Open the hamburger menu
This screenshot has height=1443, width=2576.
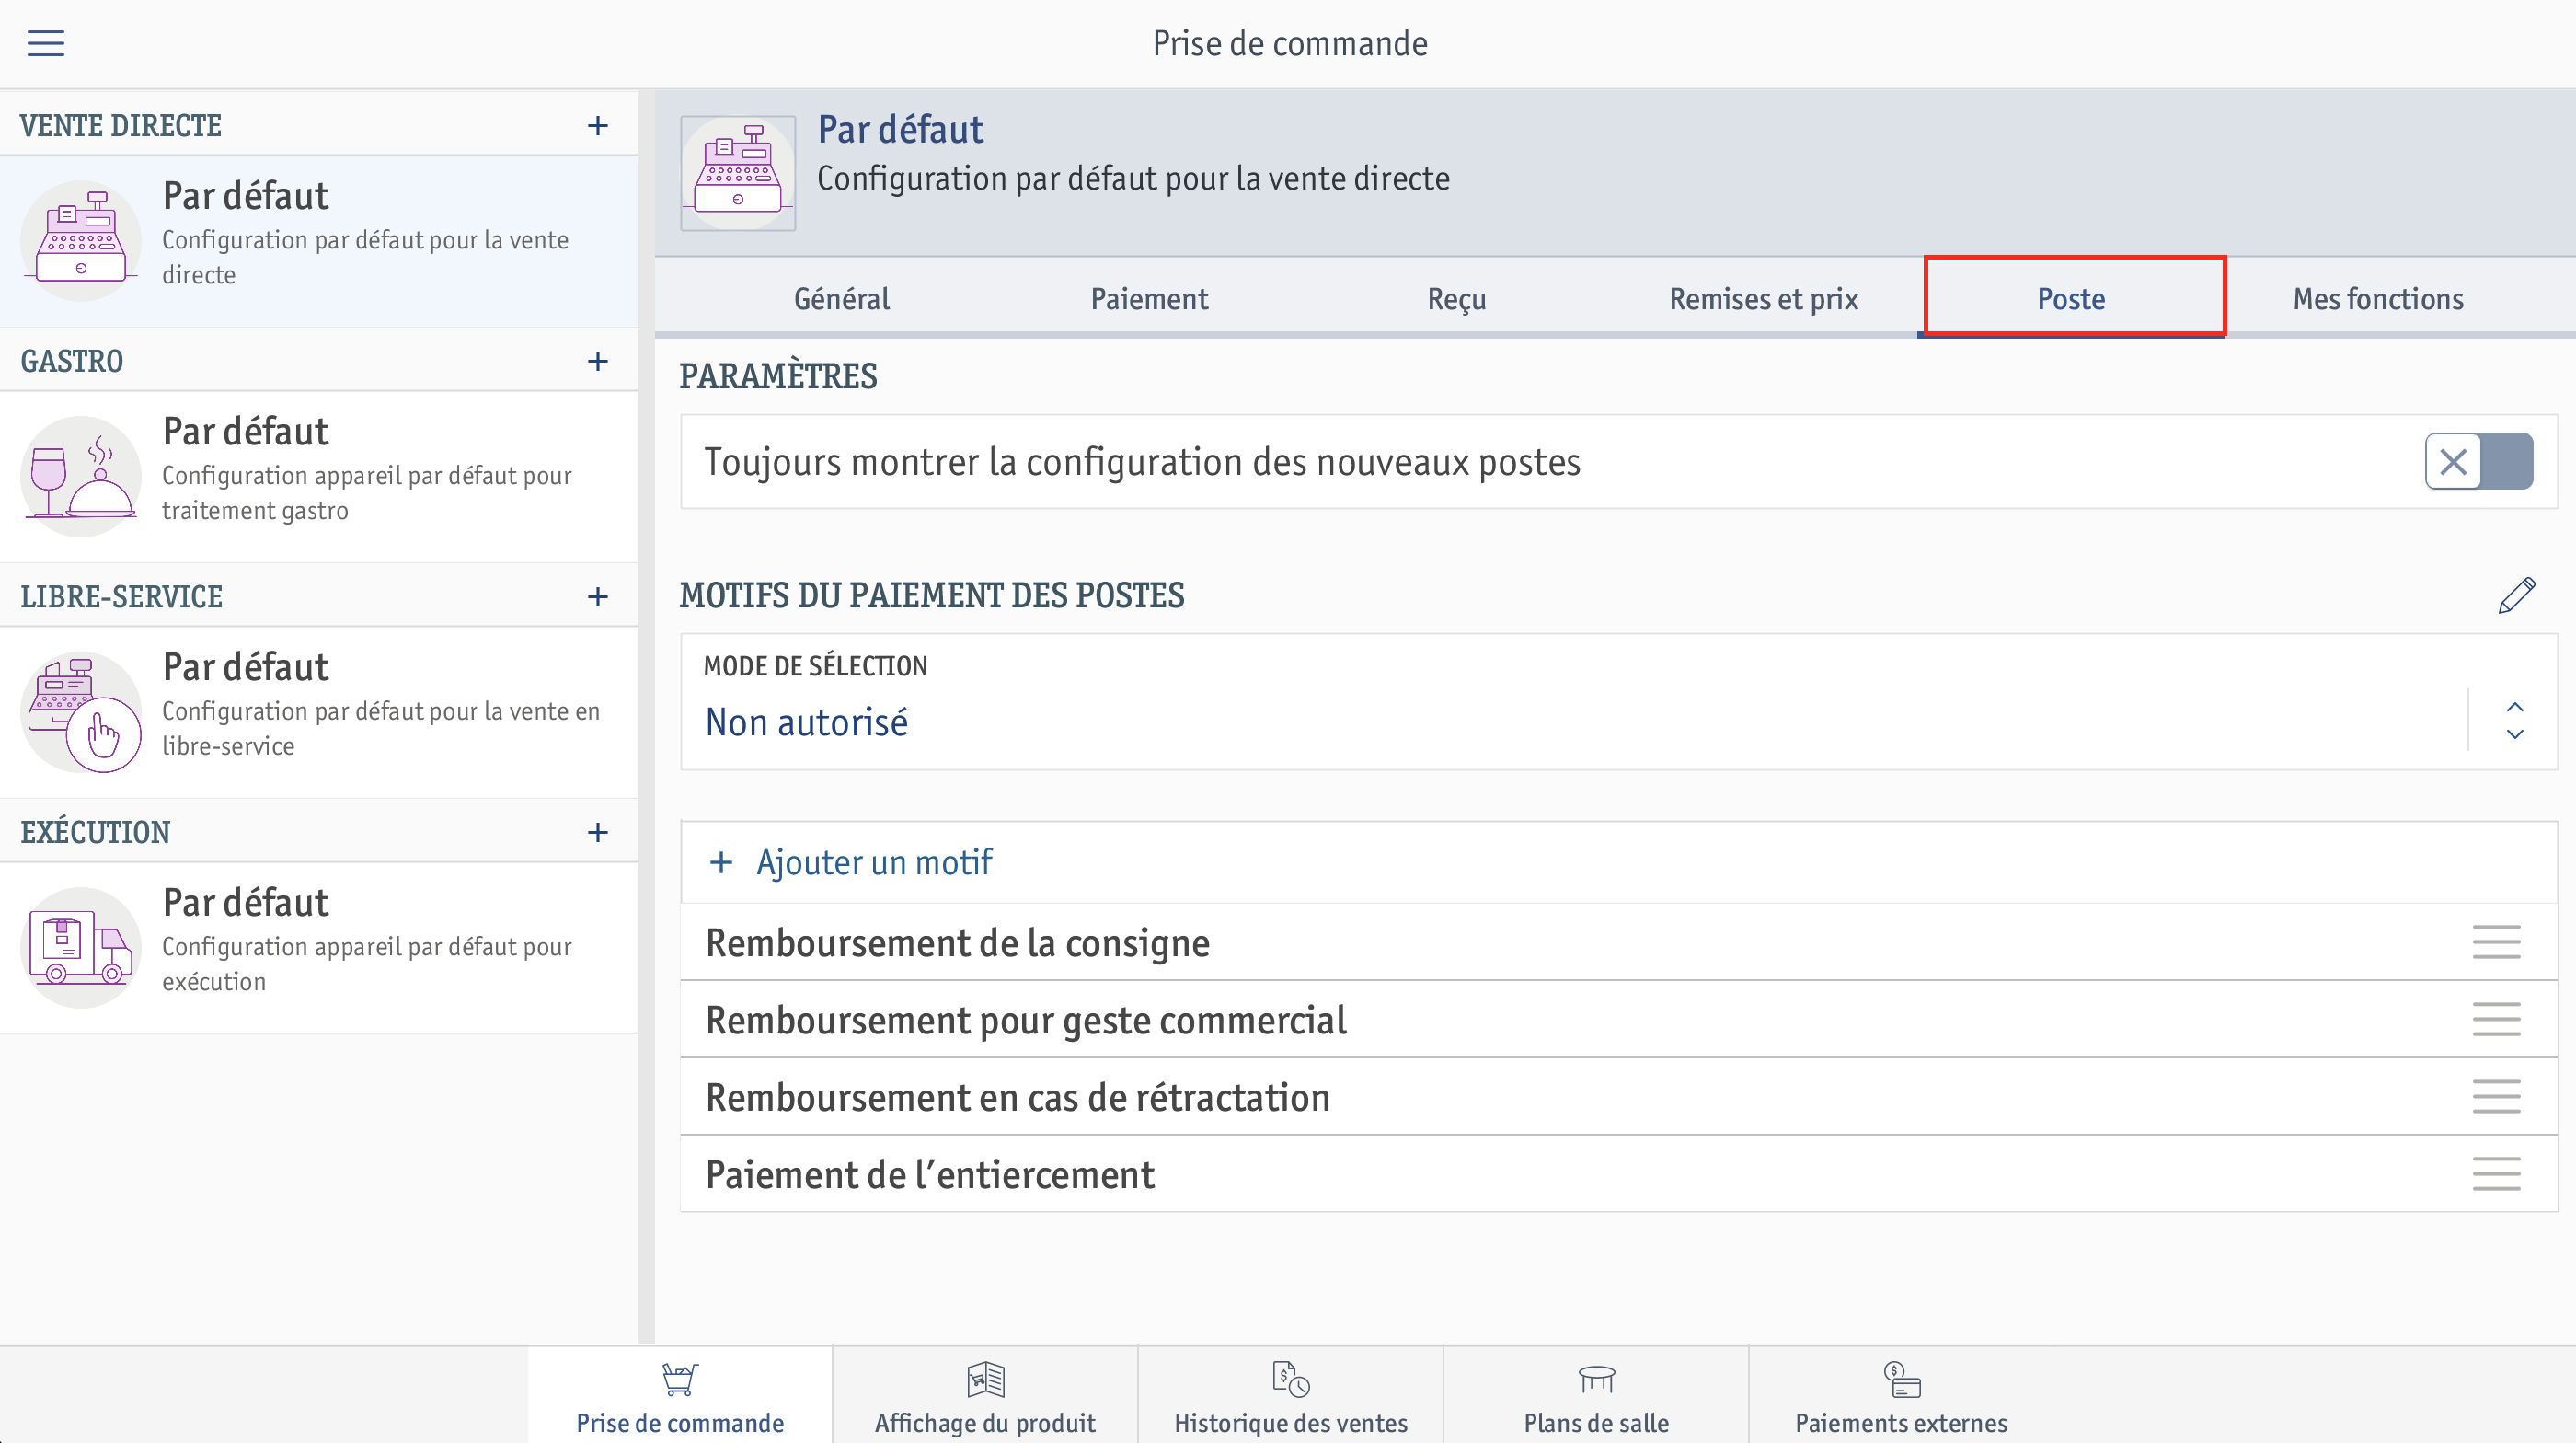45,43
